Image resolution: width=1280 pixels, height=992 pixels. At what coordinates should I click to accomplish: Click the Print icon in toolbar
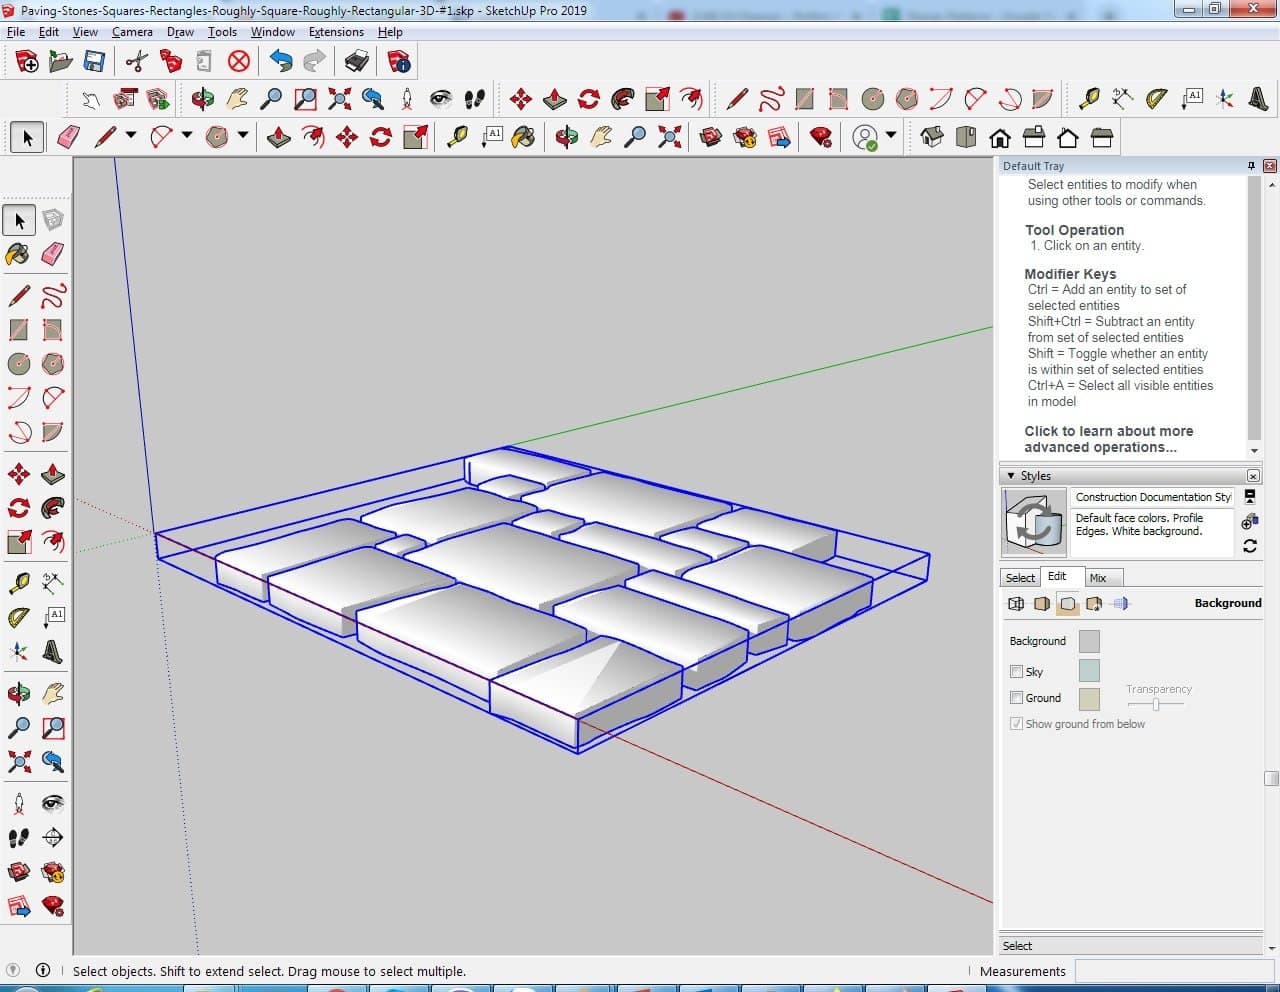356,62
